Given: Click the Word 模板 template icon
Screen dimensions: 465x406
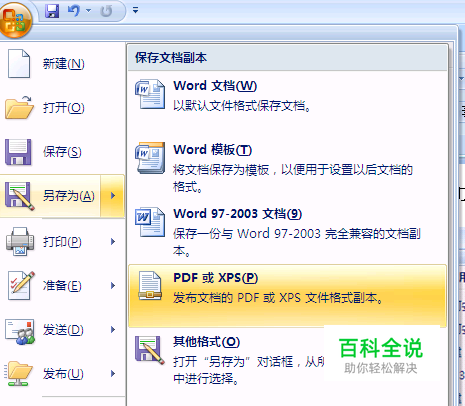Looking at the screenshot, I should click(x=150, y=158).
